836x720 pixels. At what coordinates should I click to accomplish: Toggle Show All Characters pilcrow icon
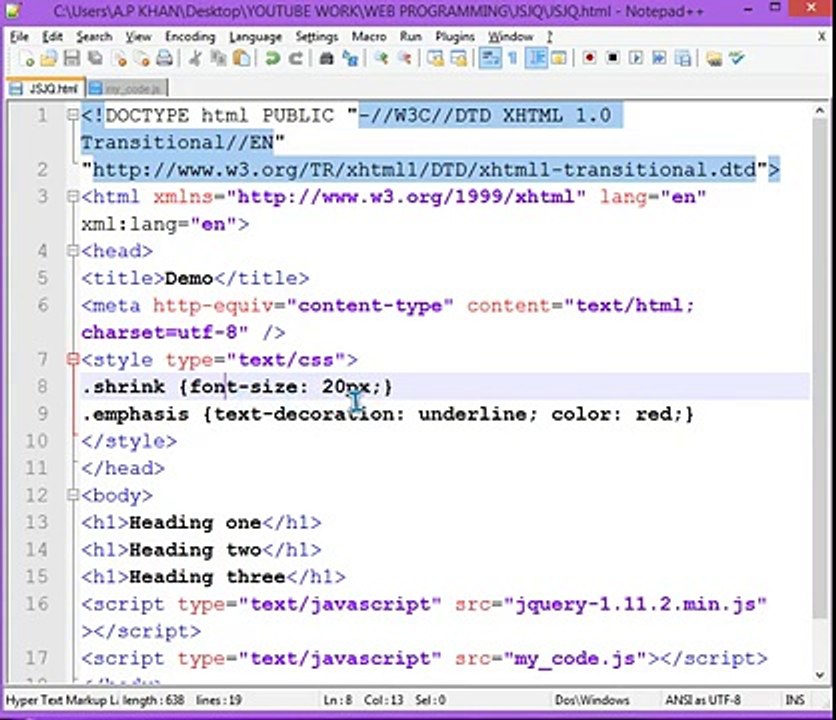pyautogui.click(x=513, y=58)
